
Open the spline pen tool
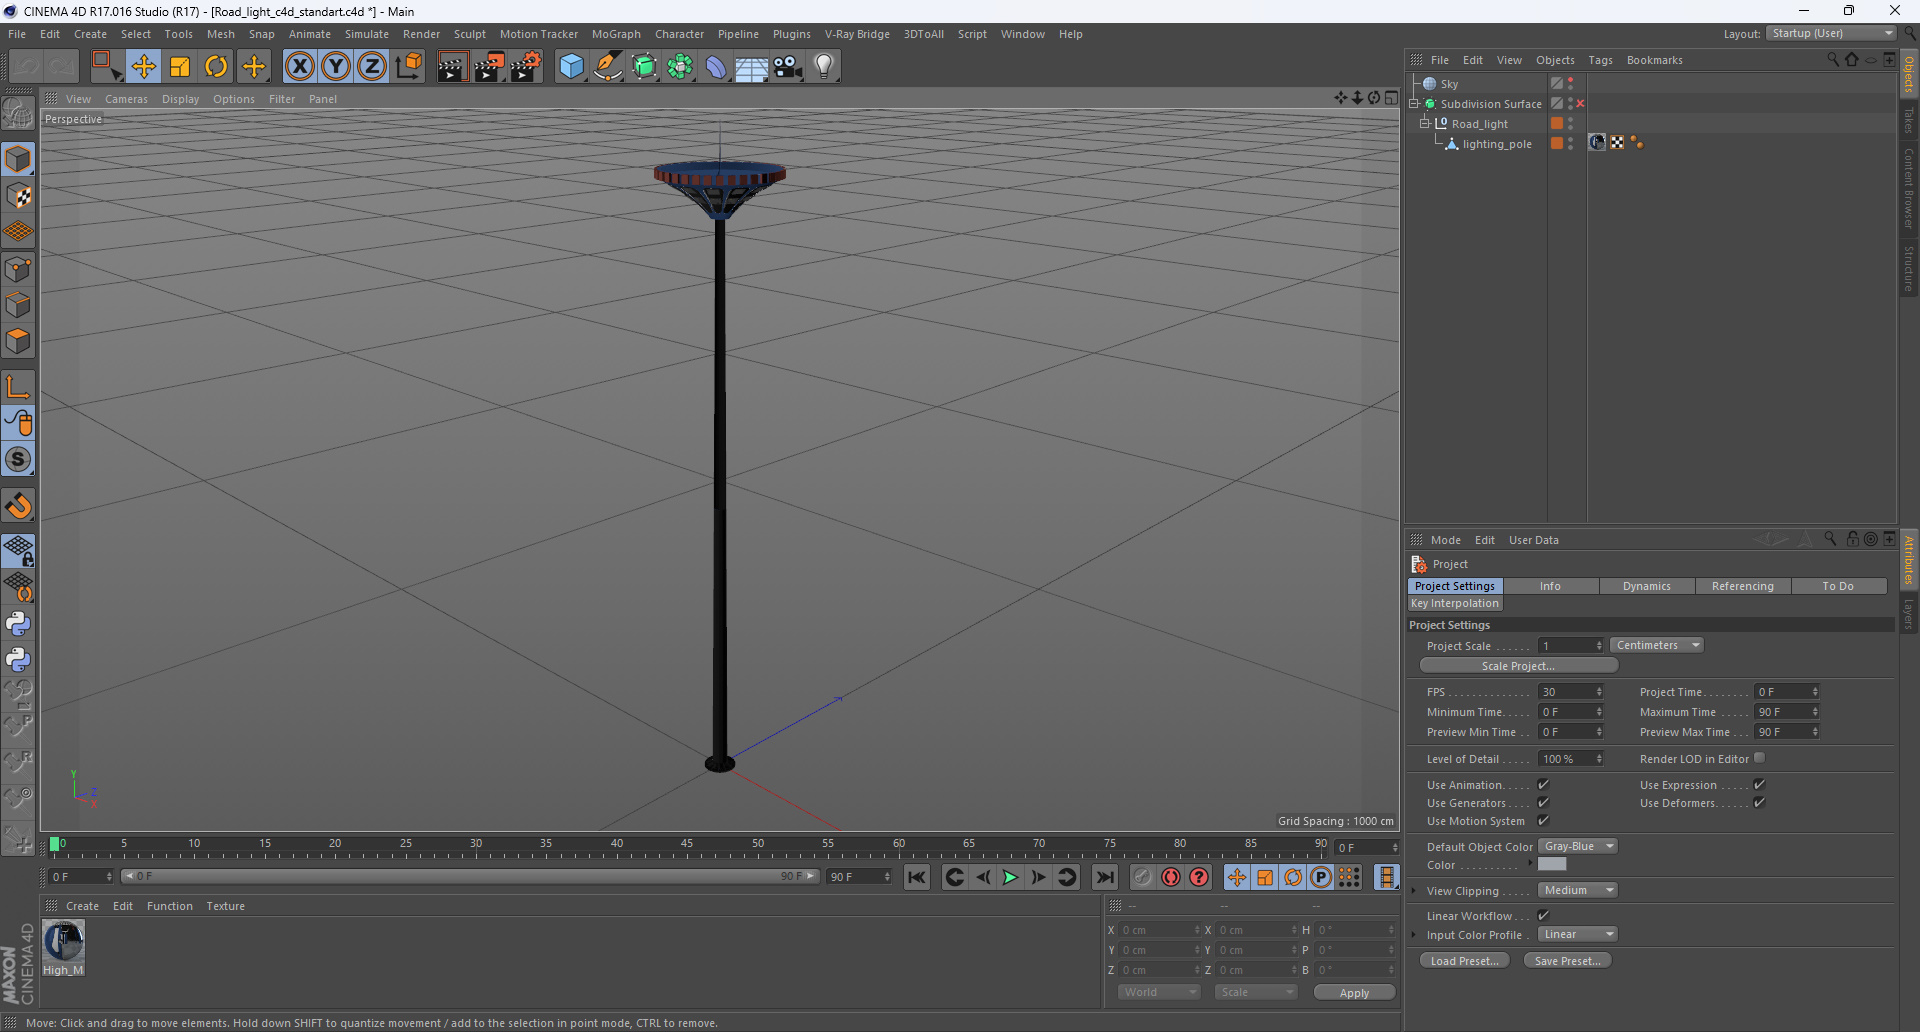point(608,67)
